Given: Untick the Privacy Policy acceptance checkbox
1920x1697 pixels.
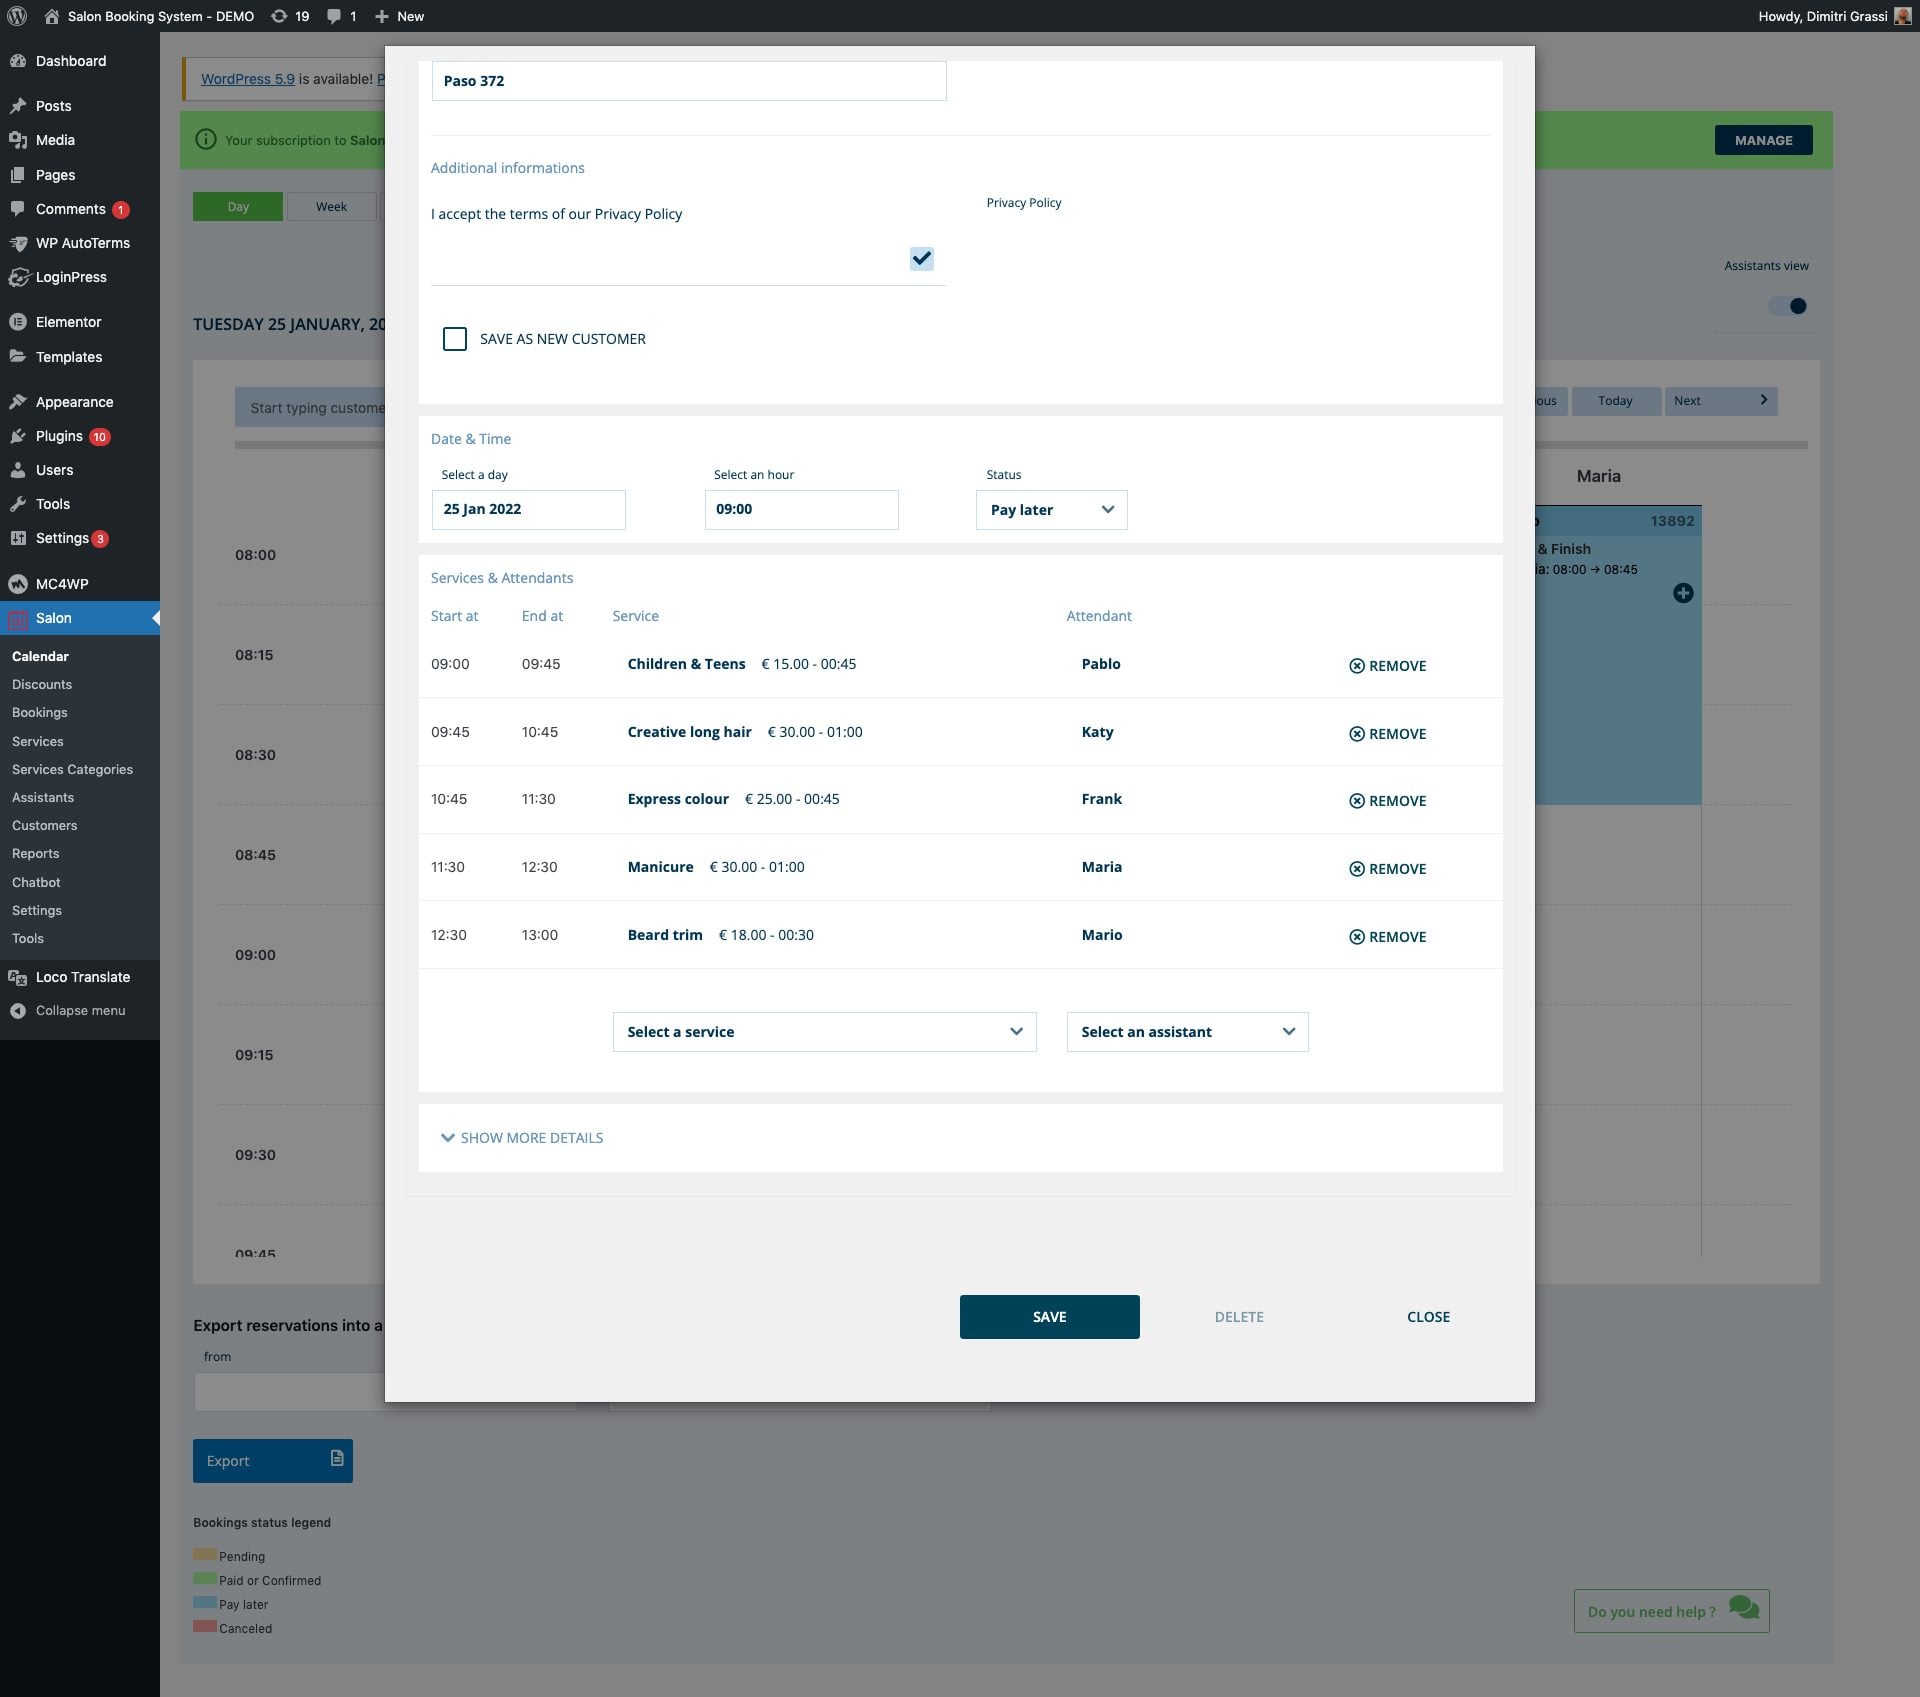Looking at the screenshot, I should [921, 259].
